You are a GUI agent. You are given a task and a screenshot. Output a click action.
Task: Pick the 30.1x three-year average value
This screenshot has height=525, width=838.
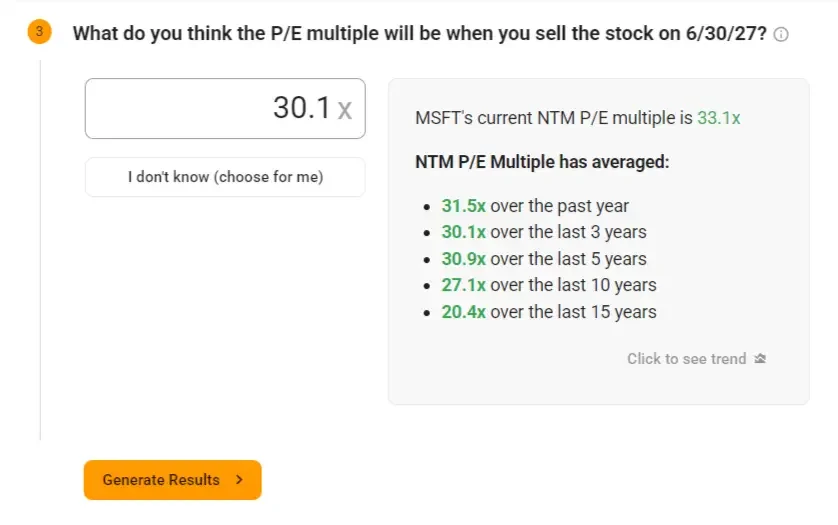tap(463, 232)
